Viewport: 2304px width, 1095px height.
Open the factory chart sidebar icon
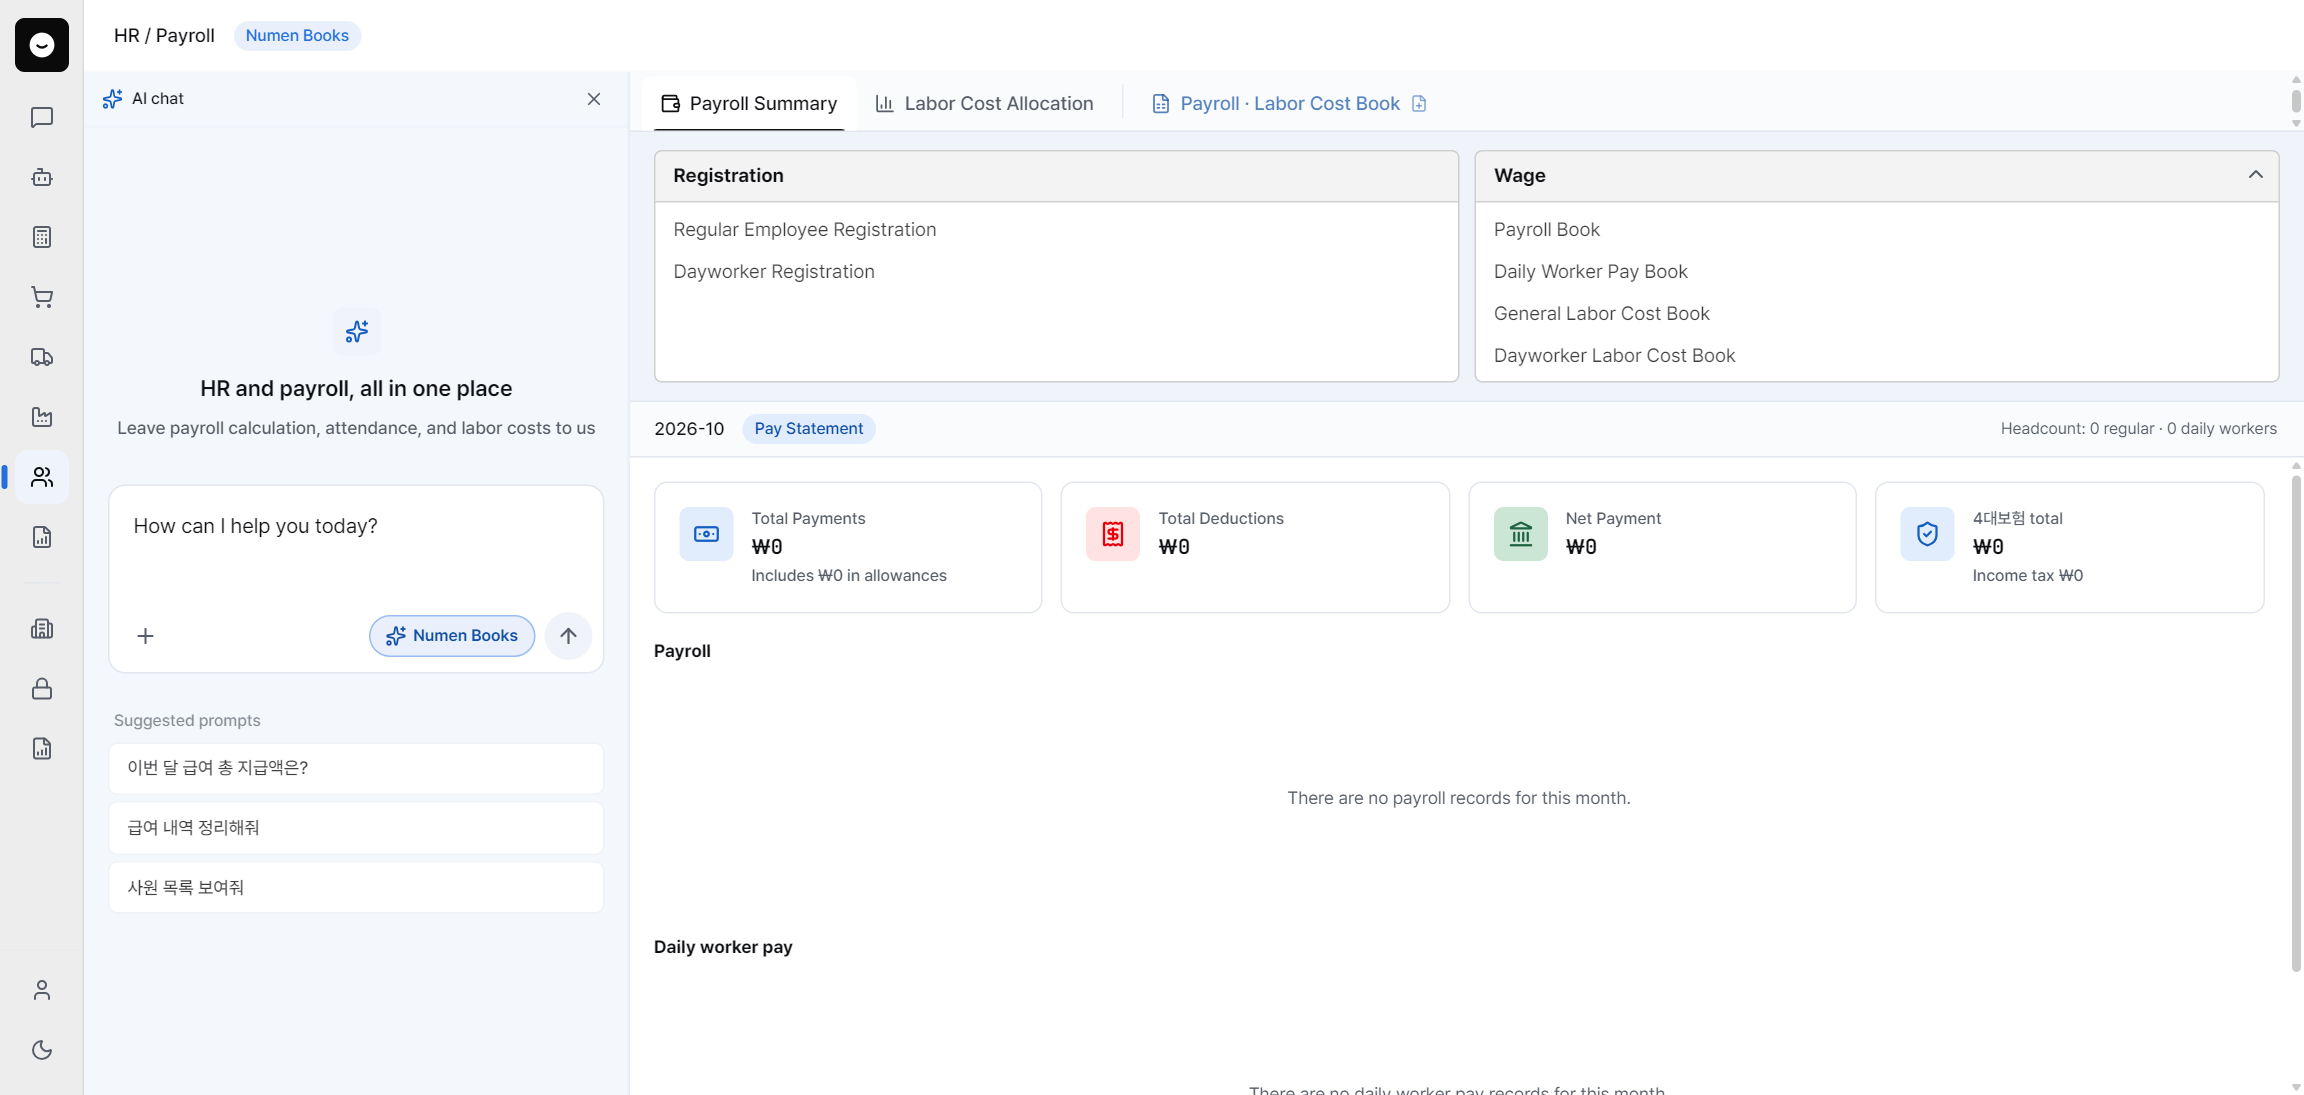click(42, 417)
